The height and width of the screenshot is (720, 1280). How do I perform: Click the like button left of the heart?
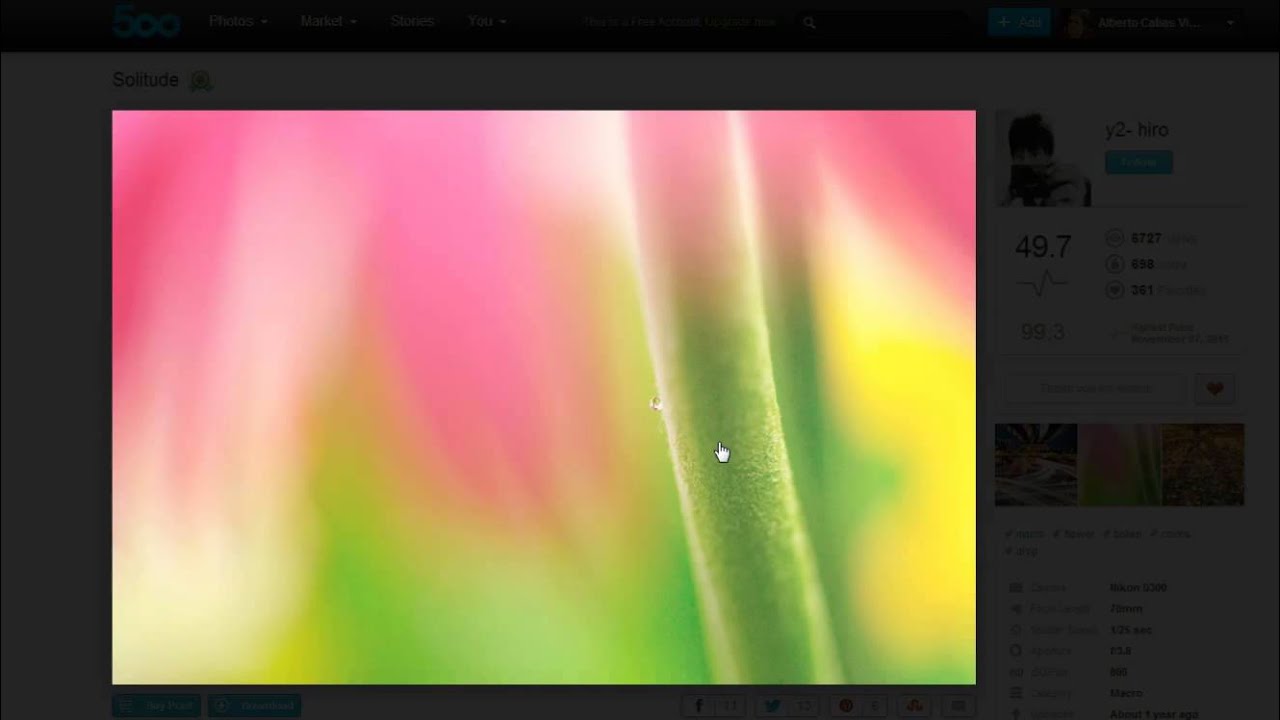[1094, 388]
